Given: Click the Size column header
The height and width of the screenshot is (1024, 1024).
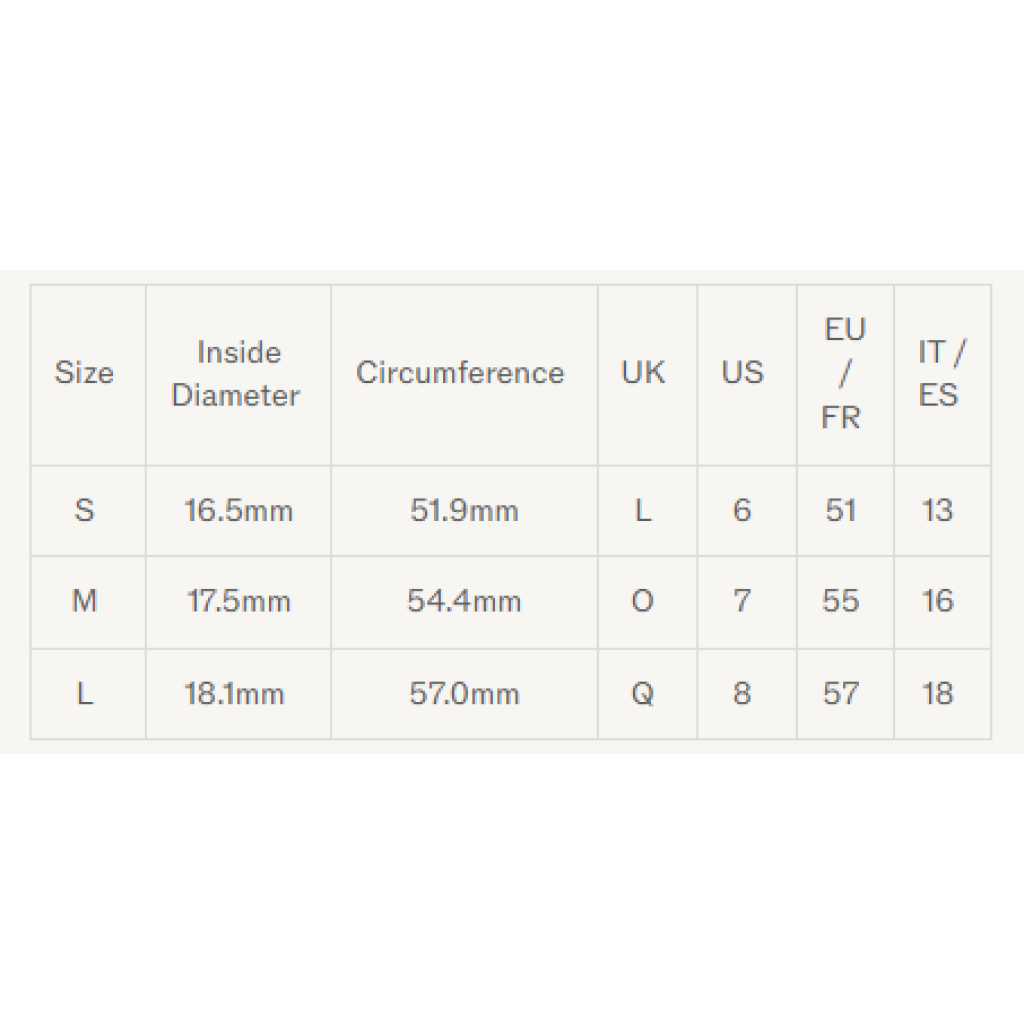Looking at the screenshot, I should (x=84, y=373).
